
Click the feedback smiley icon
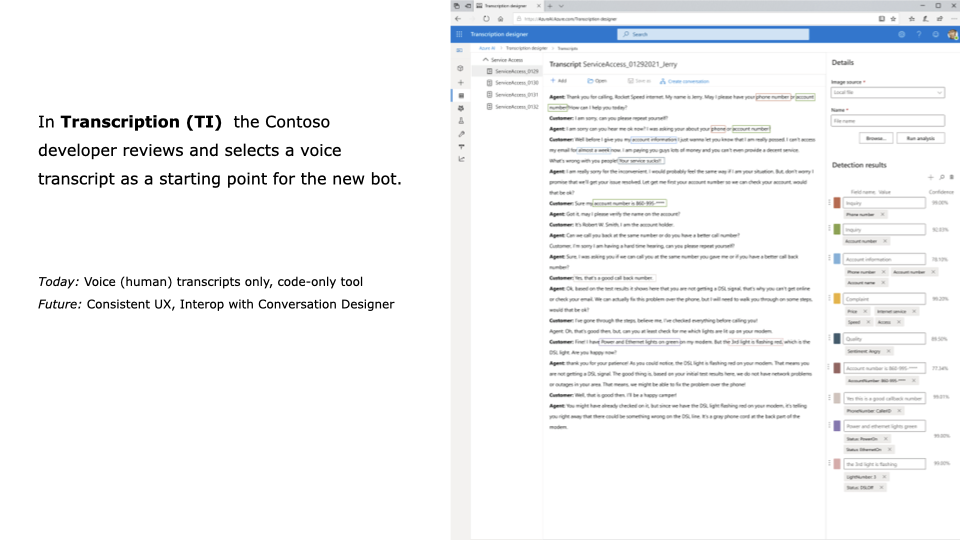936,34
